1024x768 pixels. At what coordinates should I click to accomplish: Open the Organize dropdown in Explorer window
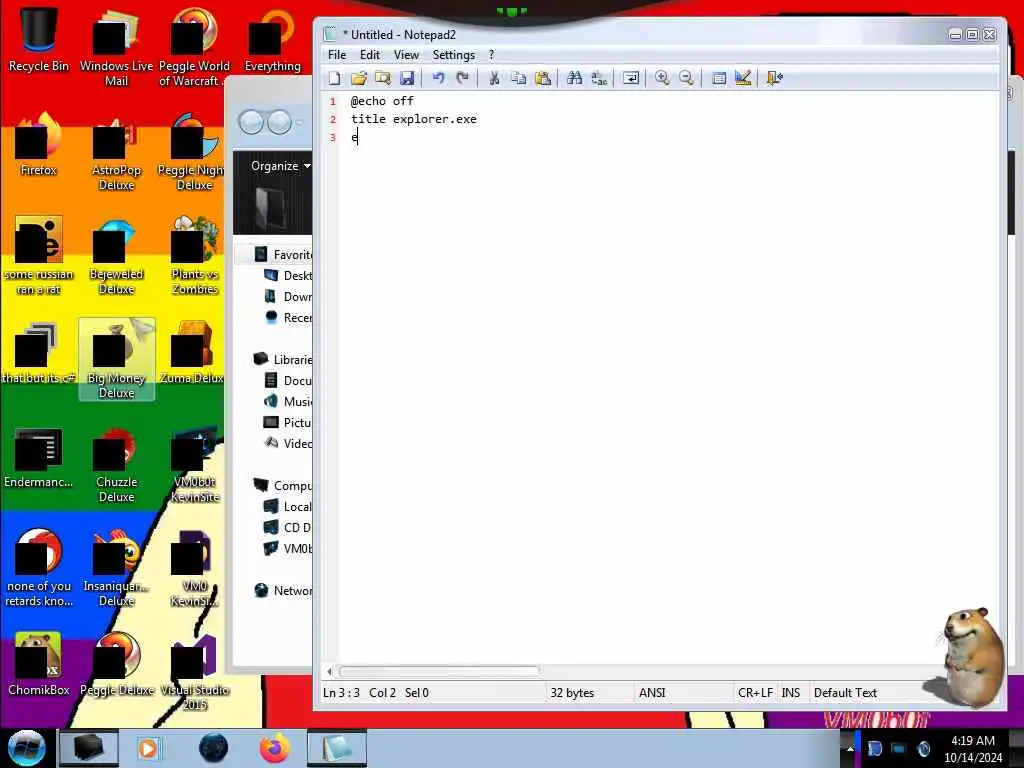point(280,166)
